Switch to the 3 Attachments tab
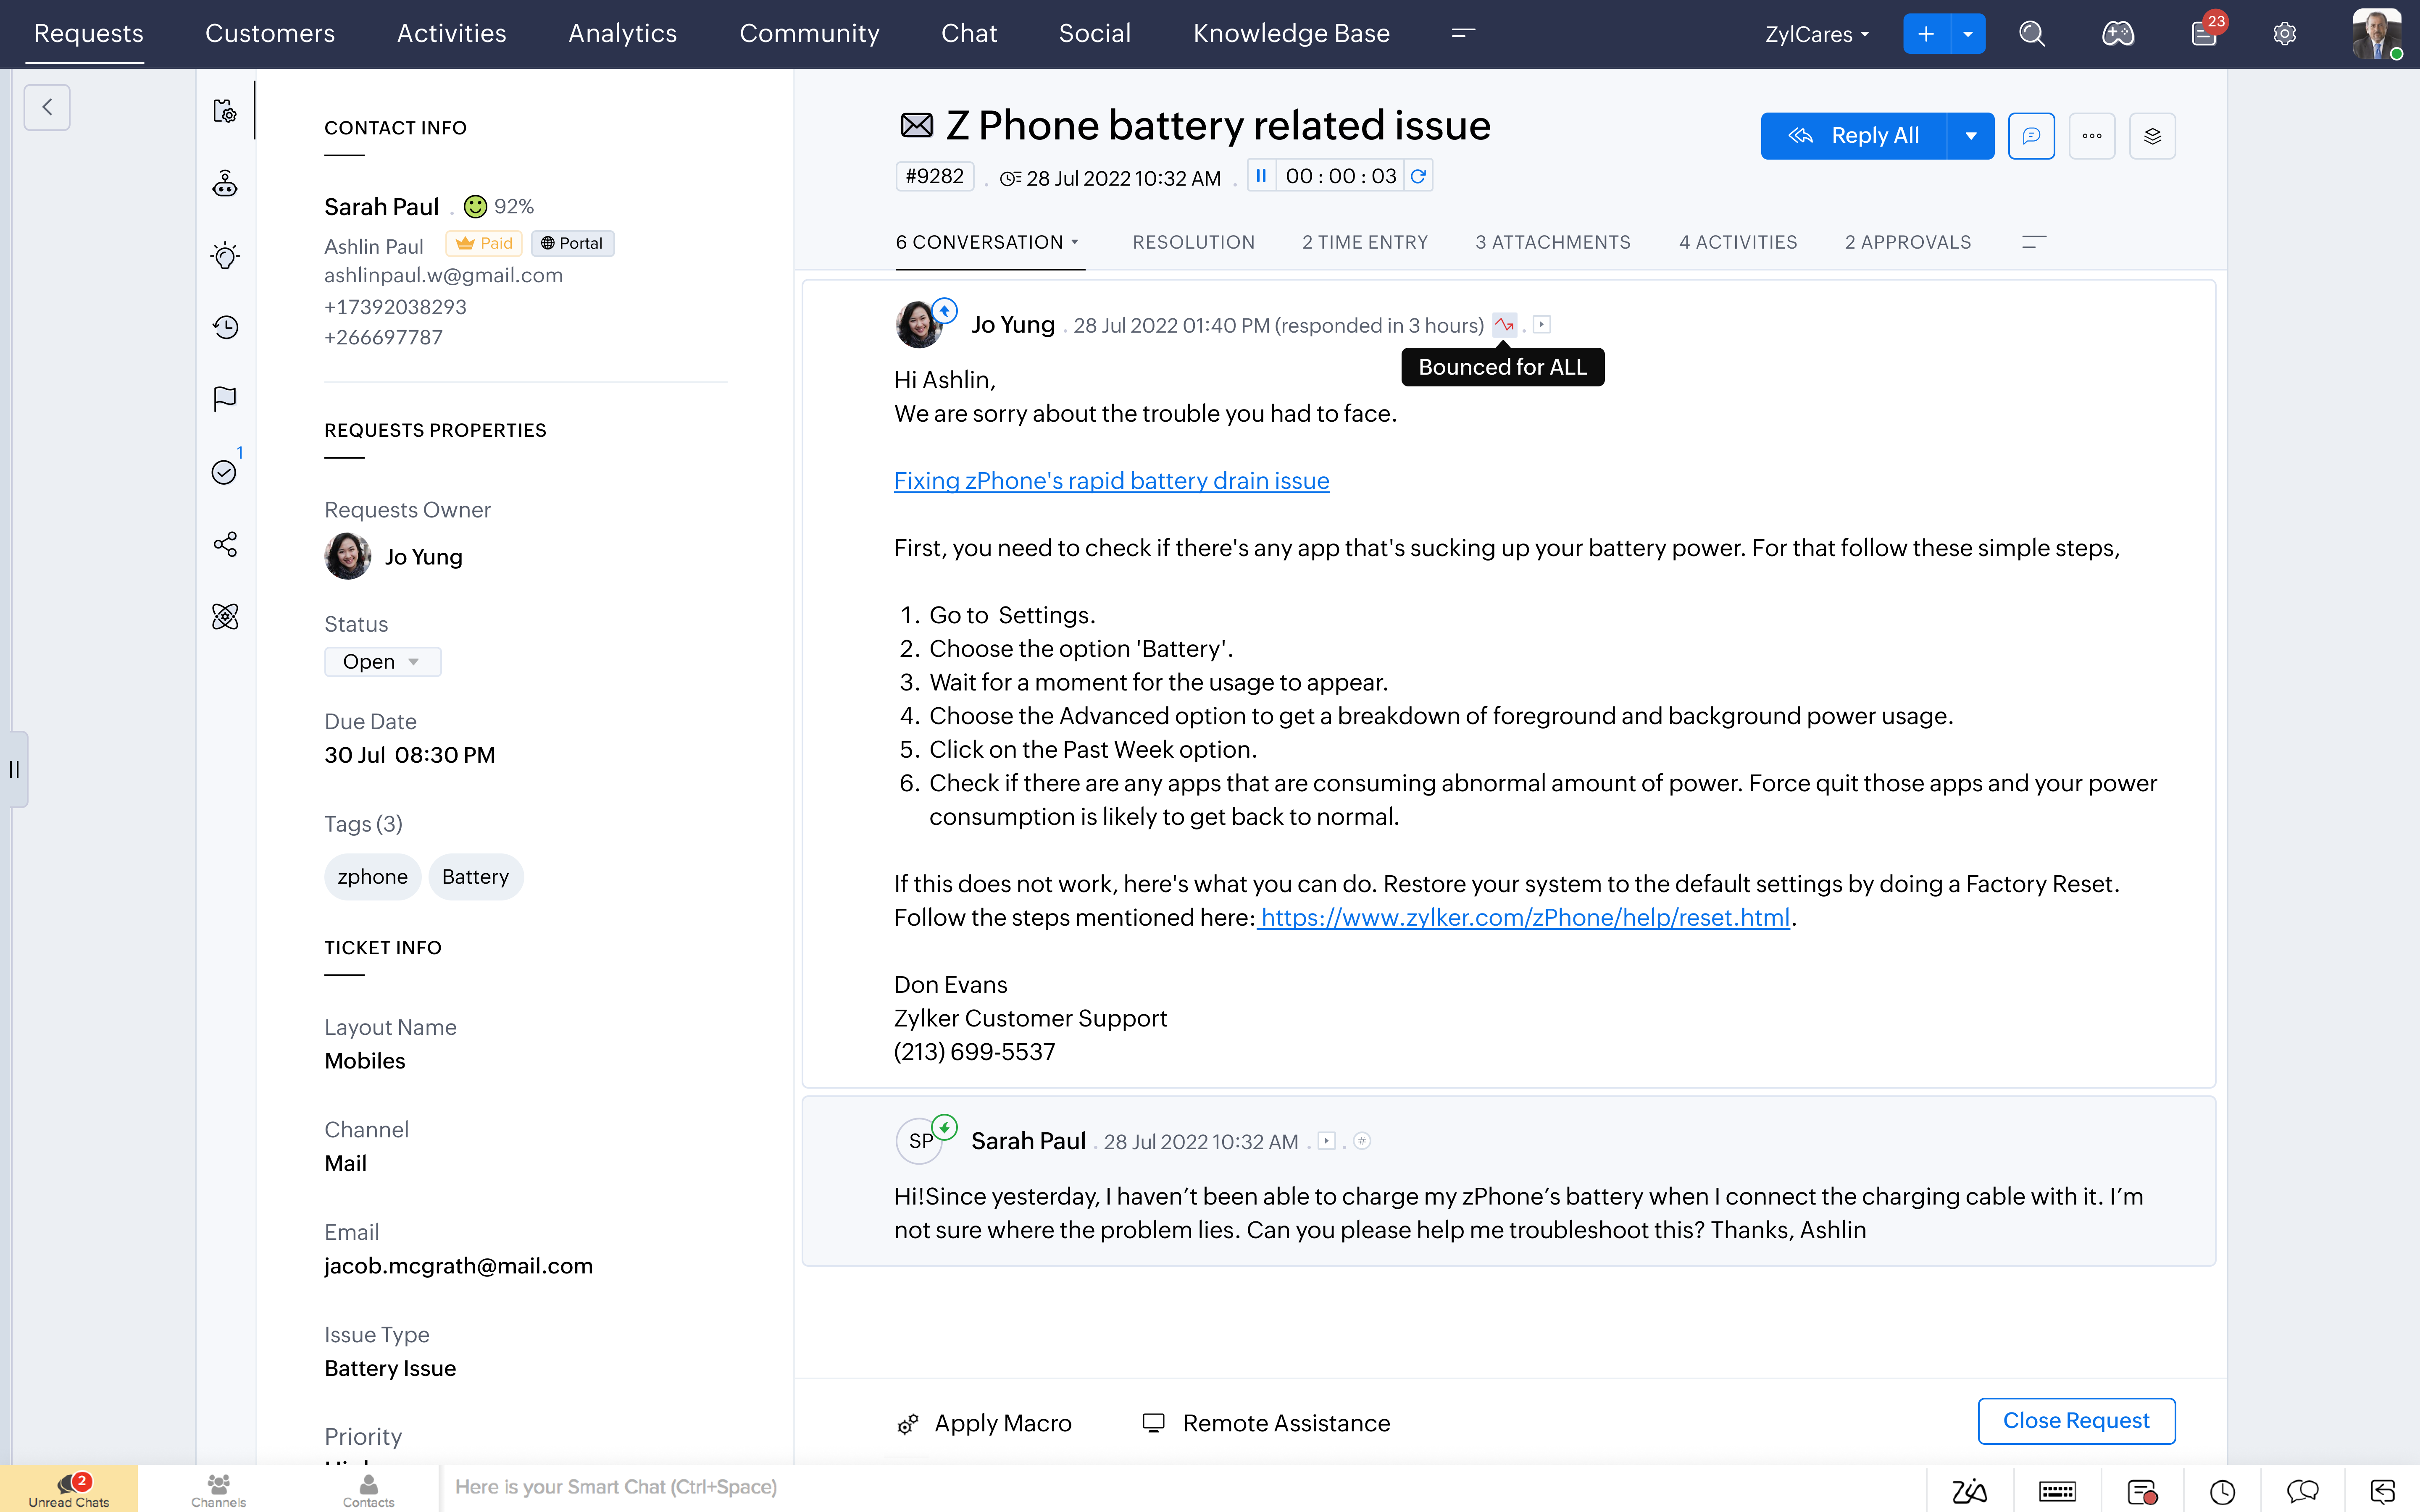 (1552, 242)
